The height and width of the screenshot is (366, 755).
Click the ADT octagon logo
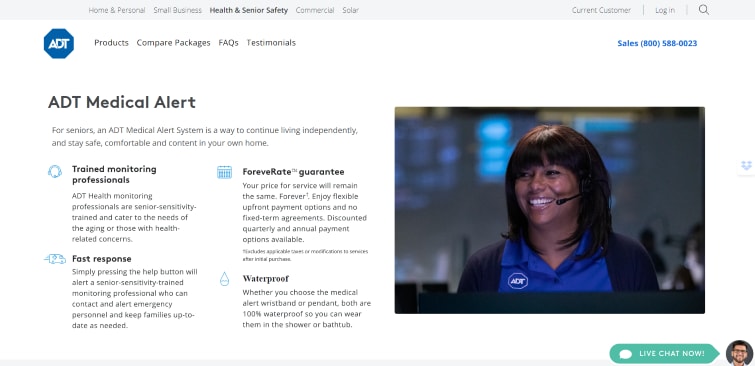[x=59, y=43]
